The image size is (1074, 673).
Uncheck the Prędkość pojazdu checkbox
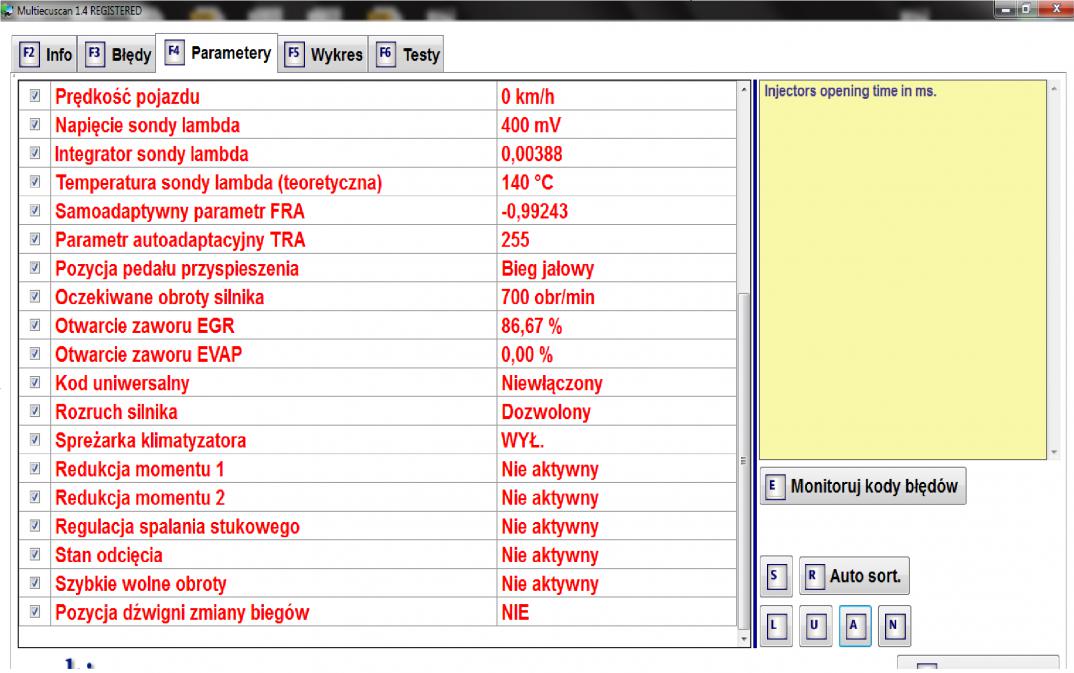point(35,98)
